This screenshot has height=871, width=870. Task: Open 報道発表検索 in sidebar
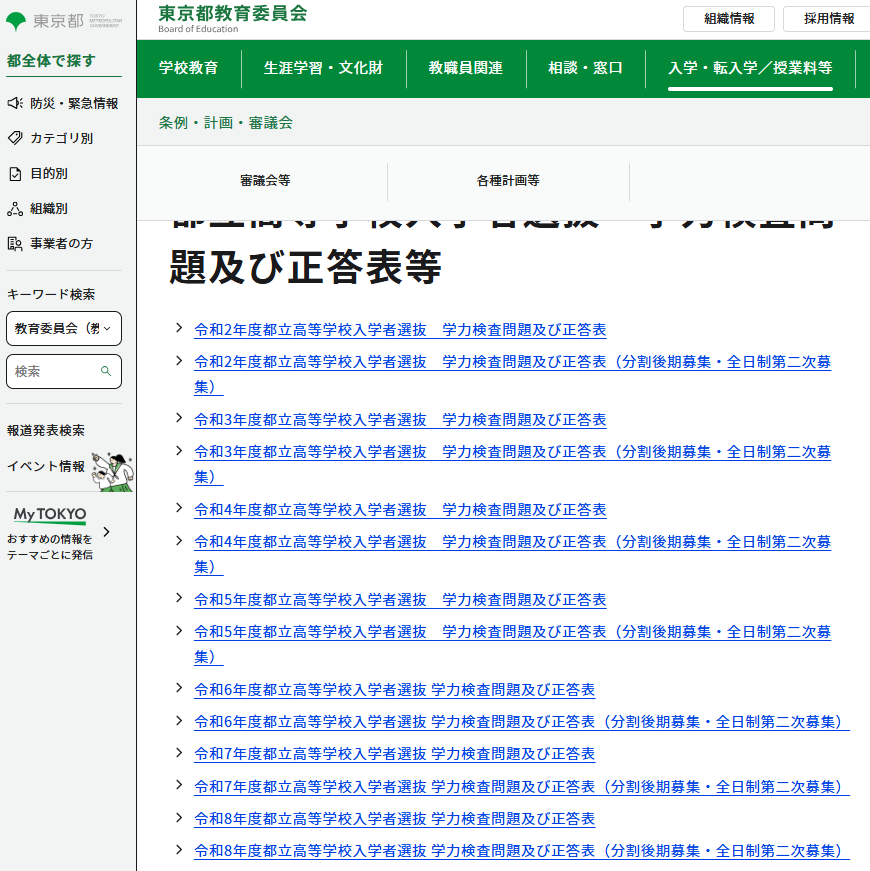pyautogui.click(x=46, y=431)
